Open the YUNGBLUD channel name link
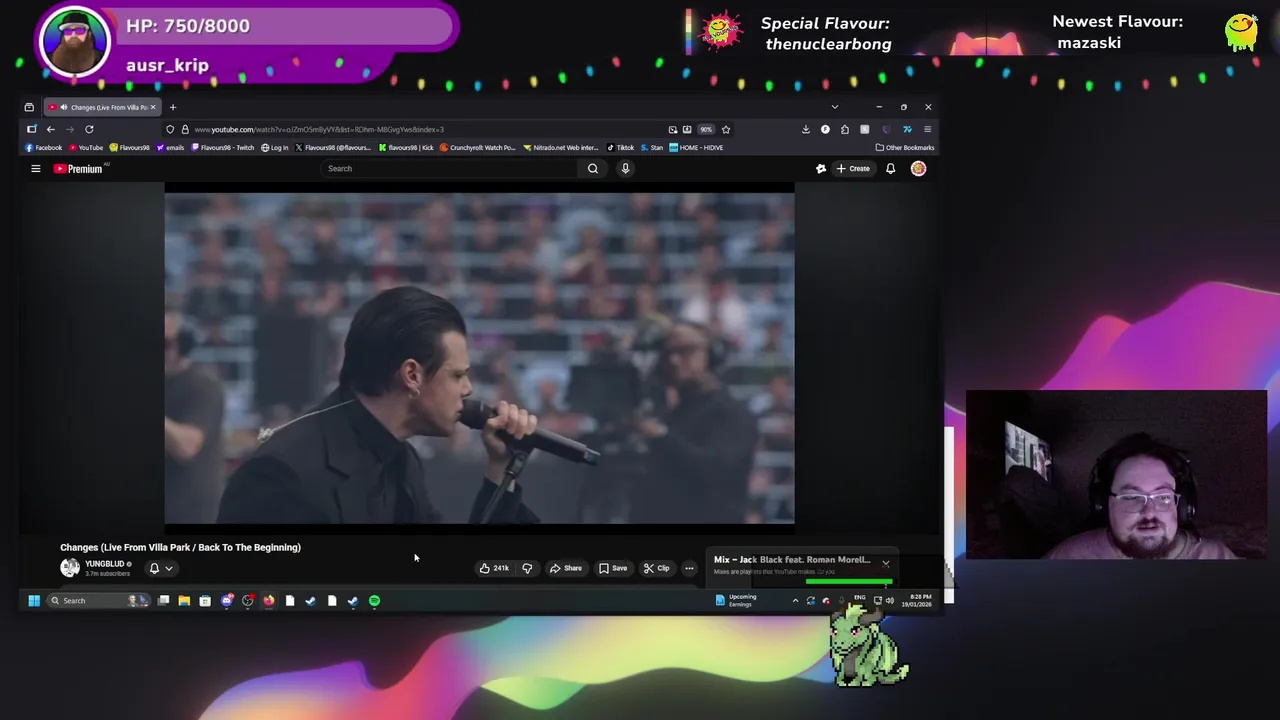Image resolution: width=1280 pixels, height=720 pixels. [x=104, y=564]
